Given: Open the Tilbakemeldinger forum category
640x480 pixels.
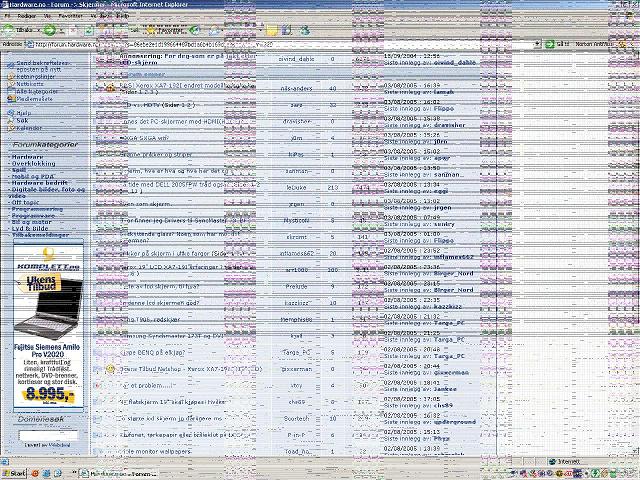Looking at the screenshot, I should (40, 235).
